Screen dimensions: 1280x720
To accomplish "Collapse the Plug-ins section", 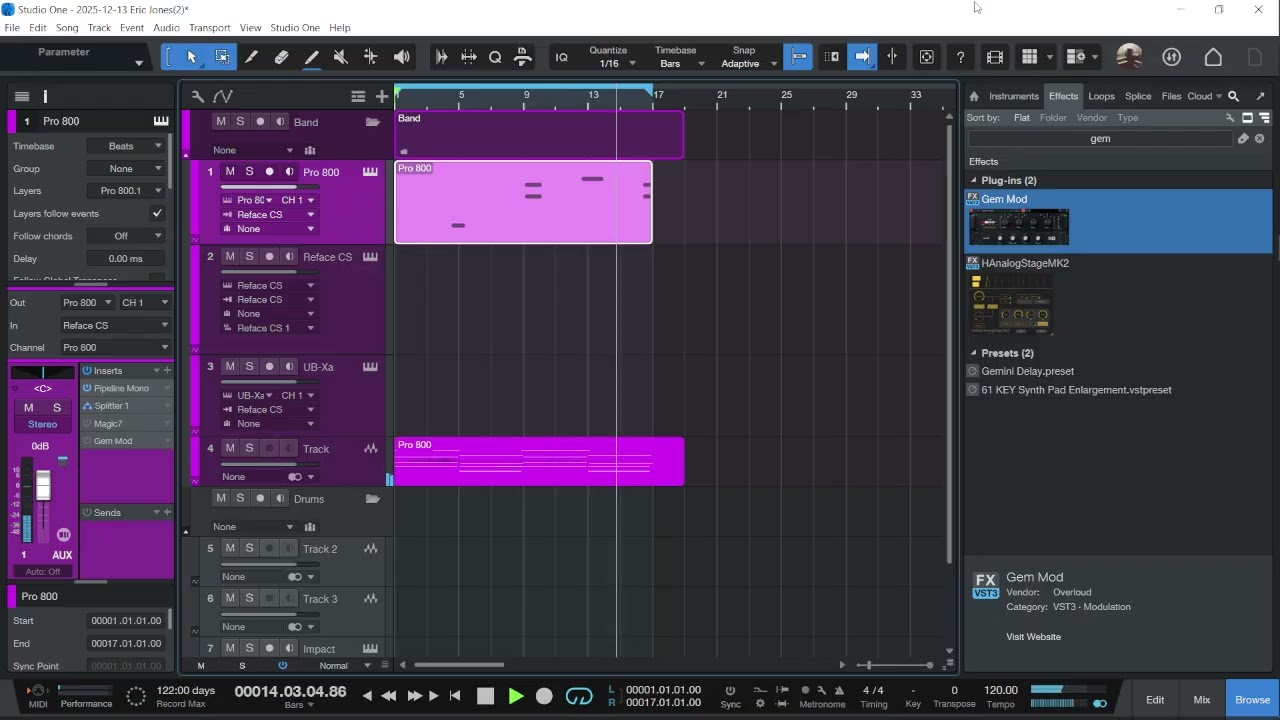I will tap(974, 180).
